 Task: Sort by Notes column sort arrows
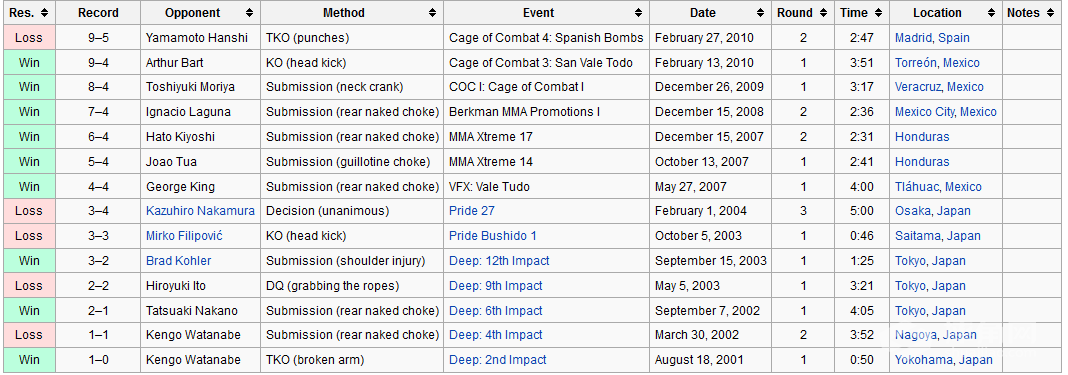pyautogui.click(x=1052, y=13)
